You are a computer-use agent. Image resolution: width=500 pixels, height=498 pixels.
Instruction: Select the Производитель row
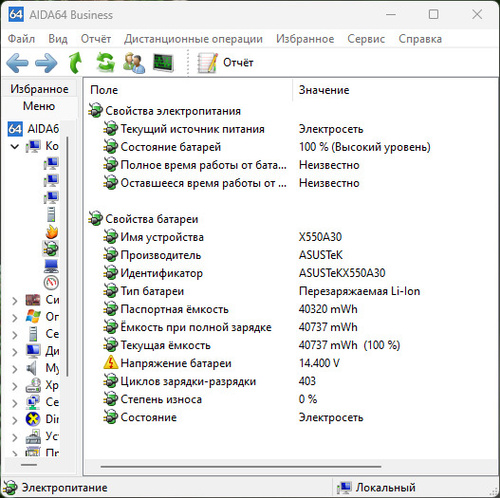(x=223, y=255)
